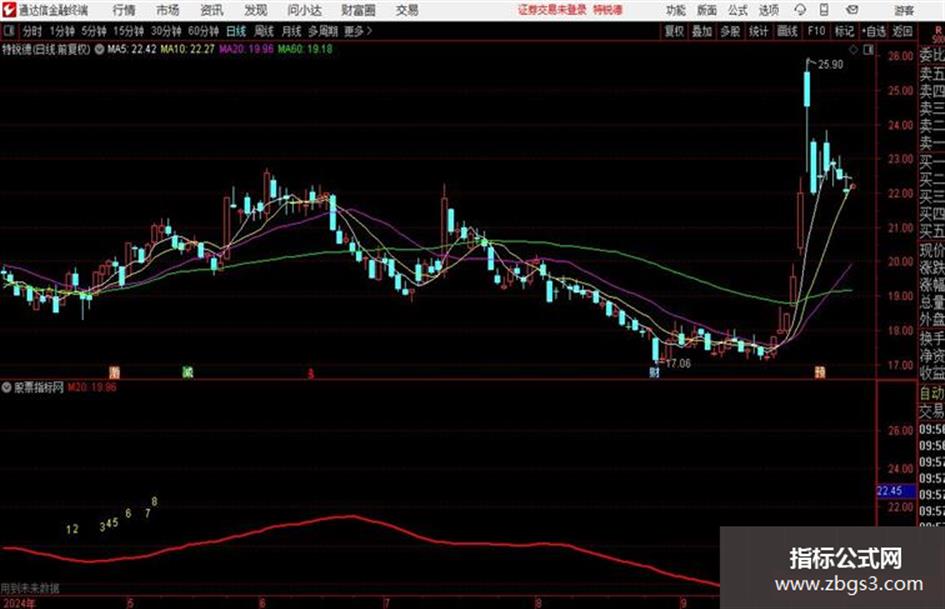Switch to the 15分钟 period tab
The height and width of the screenshot is (609, 945).
pyautogui.click(x=129, y=31)
